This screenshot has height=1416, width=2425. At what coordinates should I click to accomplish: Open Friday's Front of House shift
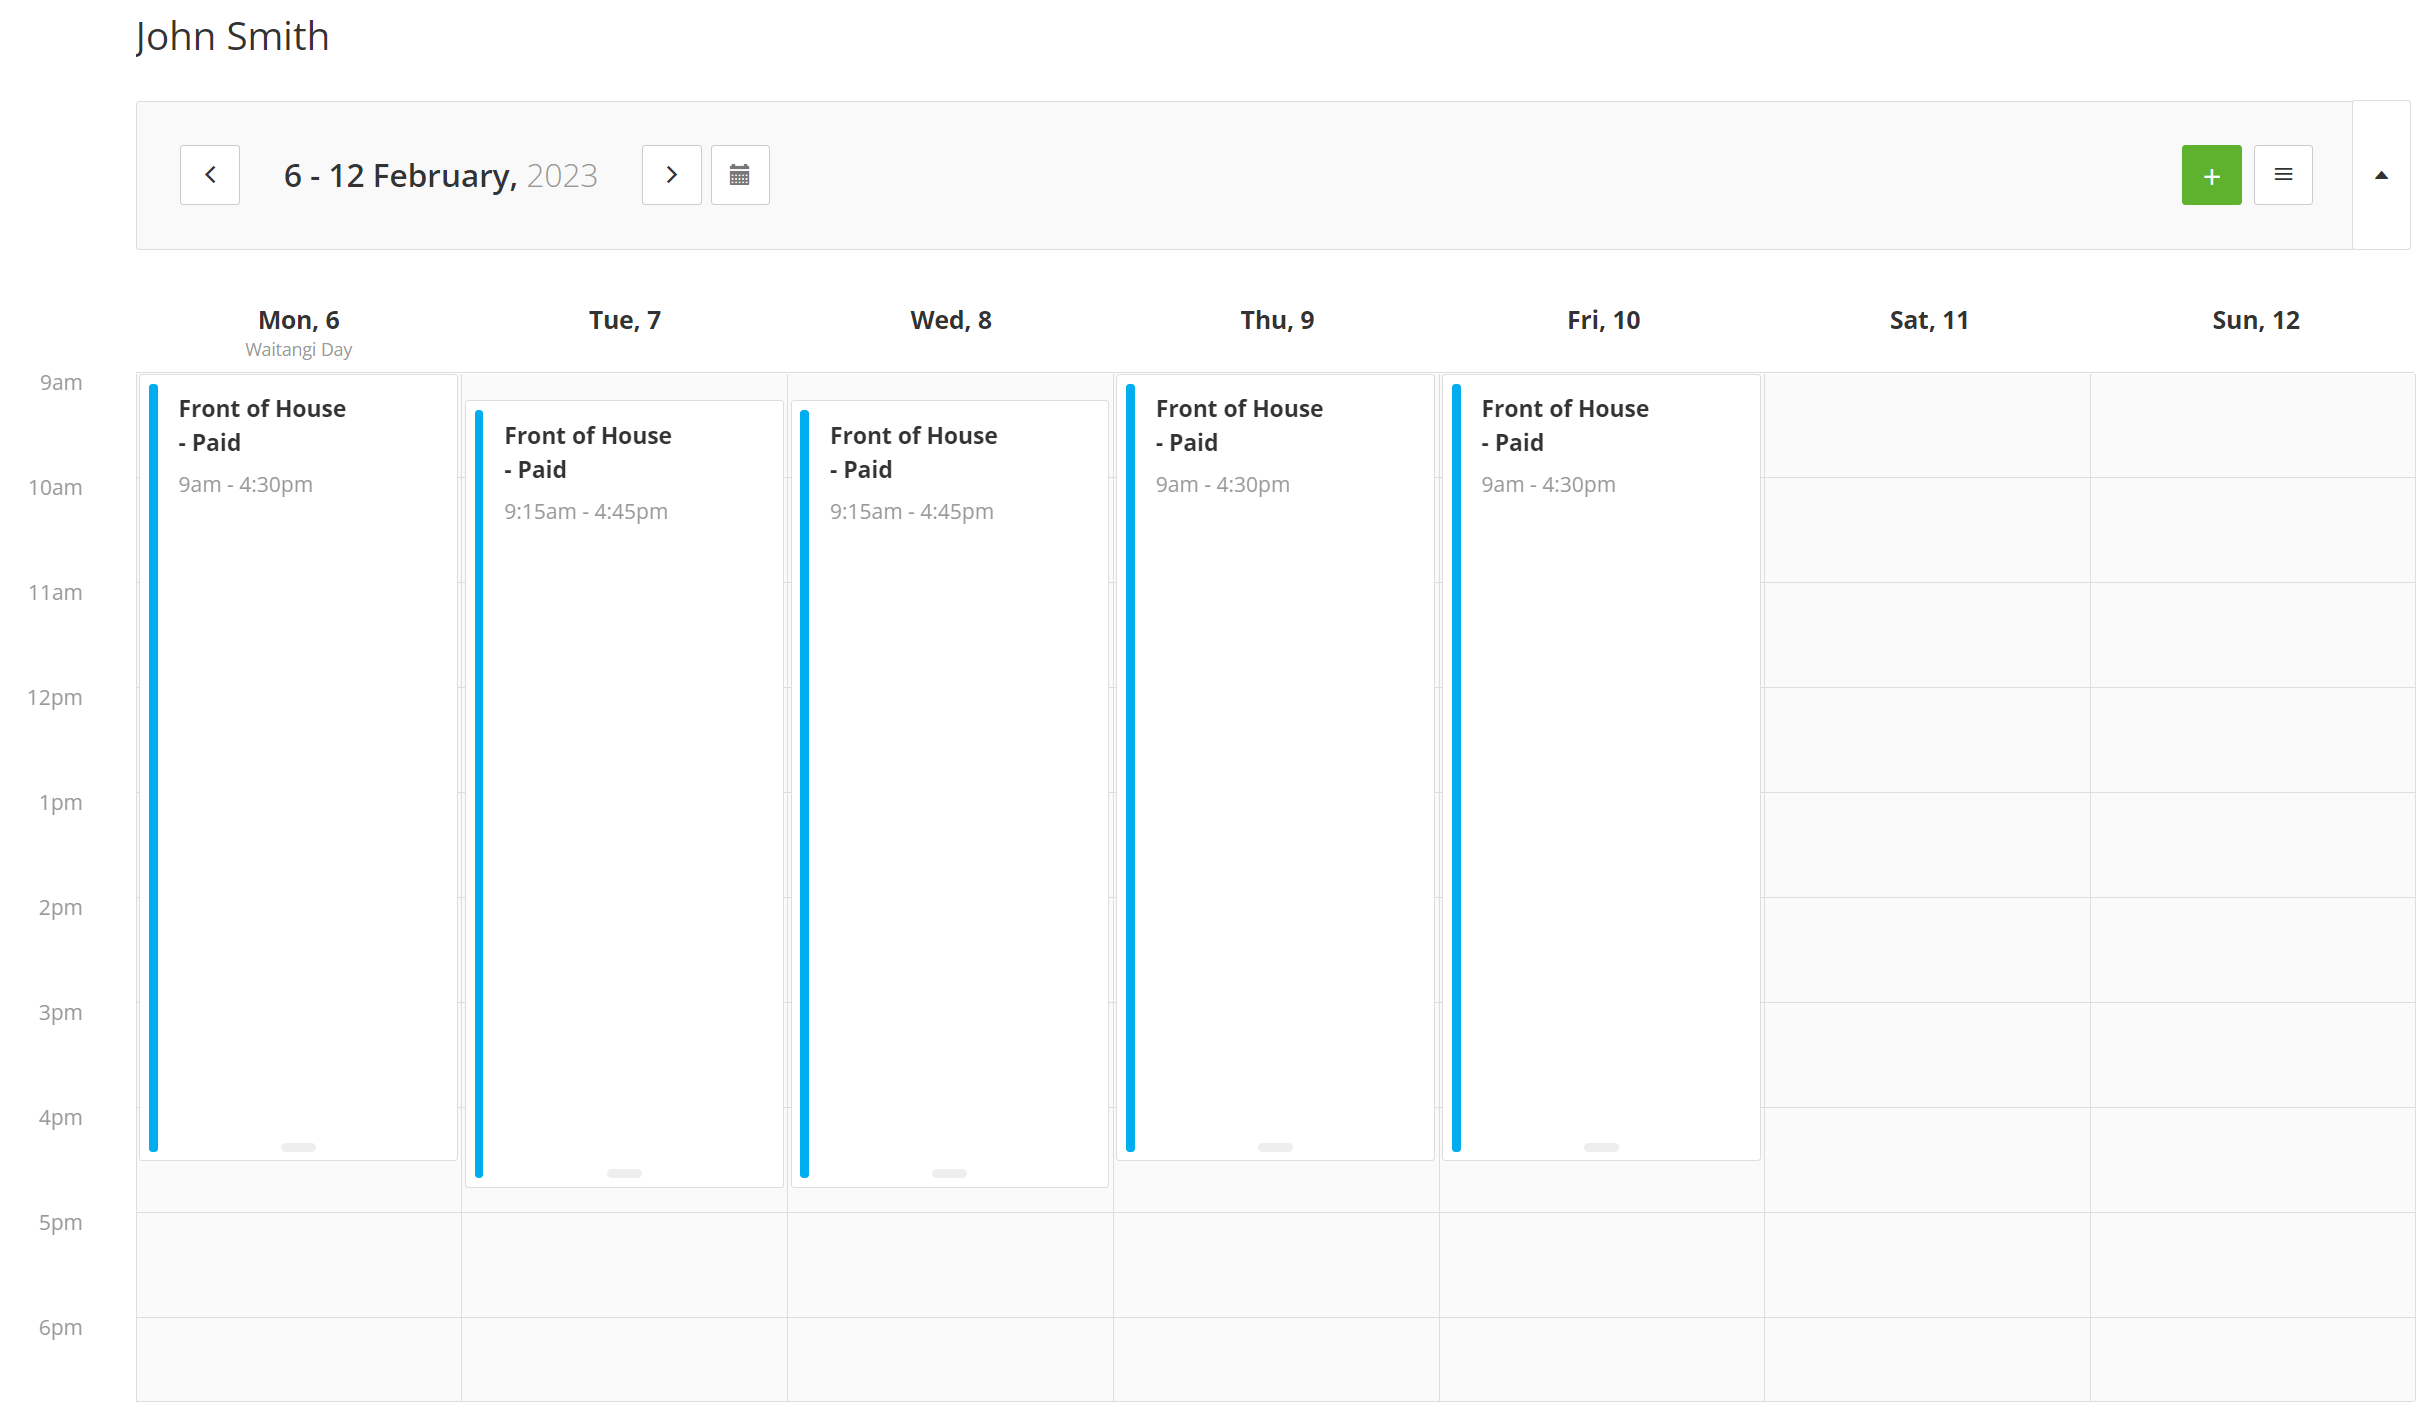(1602, 767)
